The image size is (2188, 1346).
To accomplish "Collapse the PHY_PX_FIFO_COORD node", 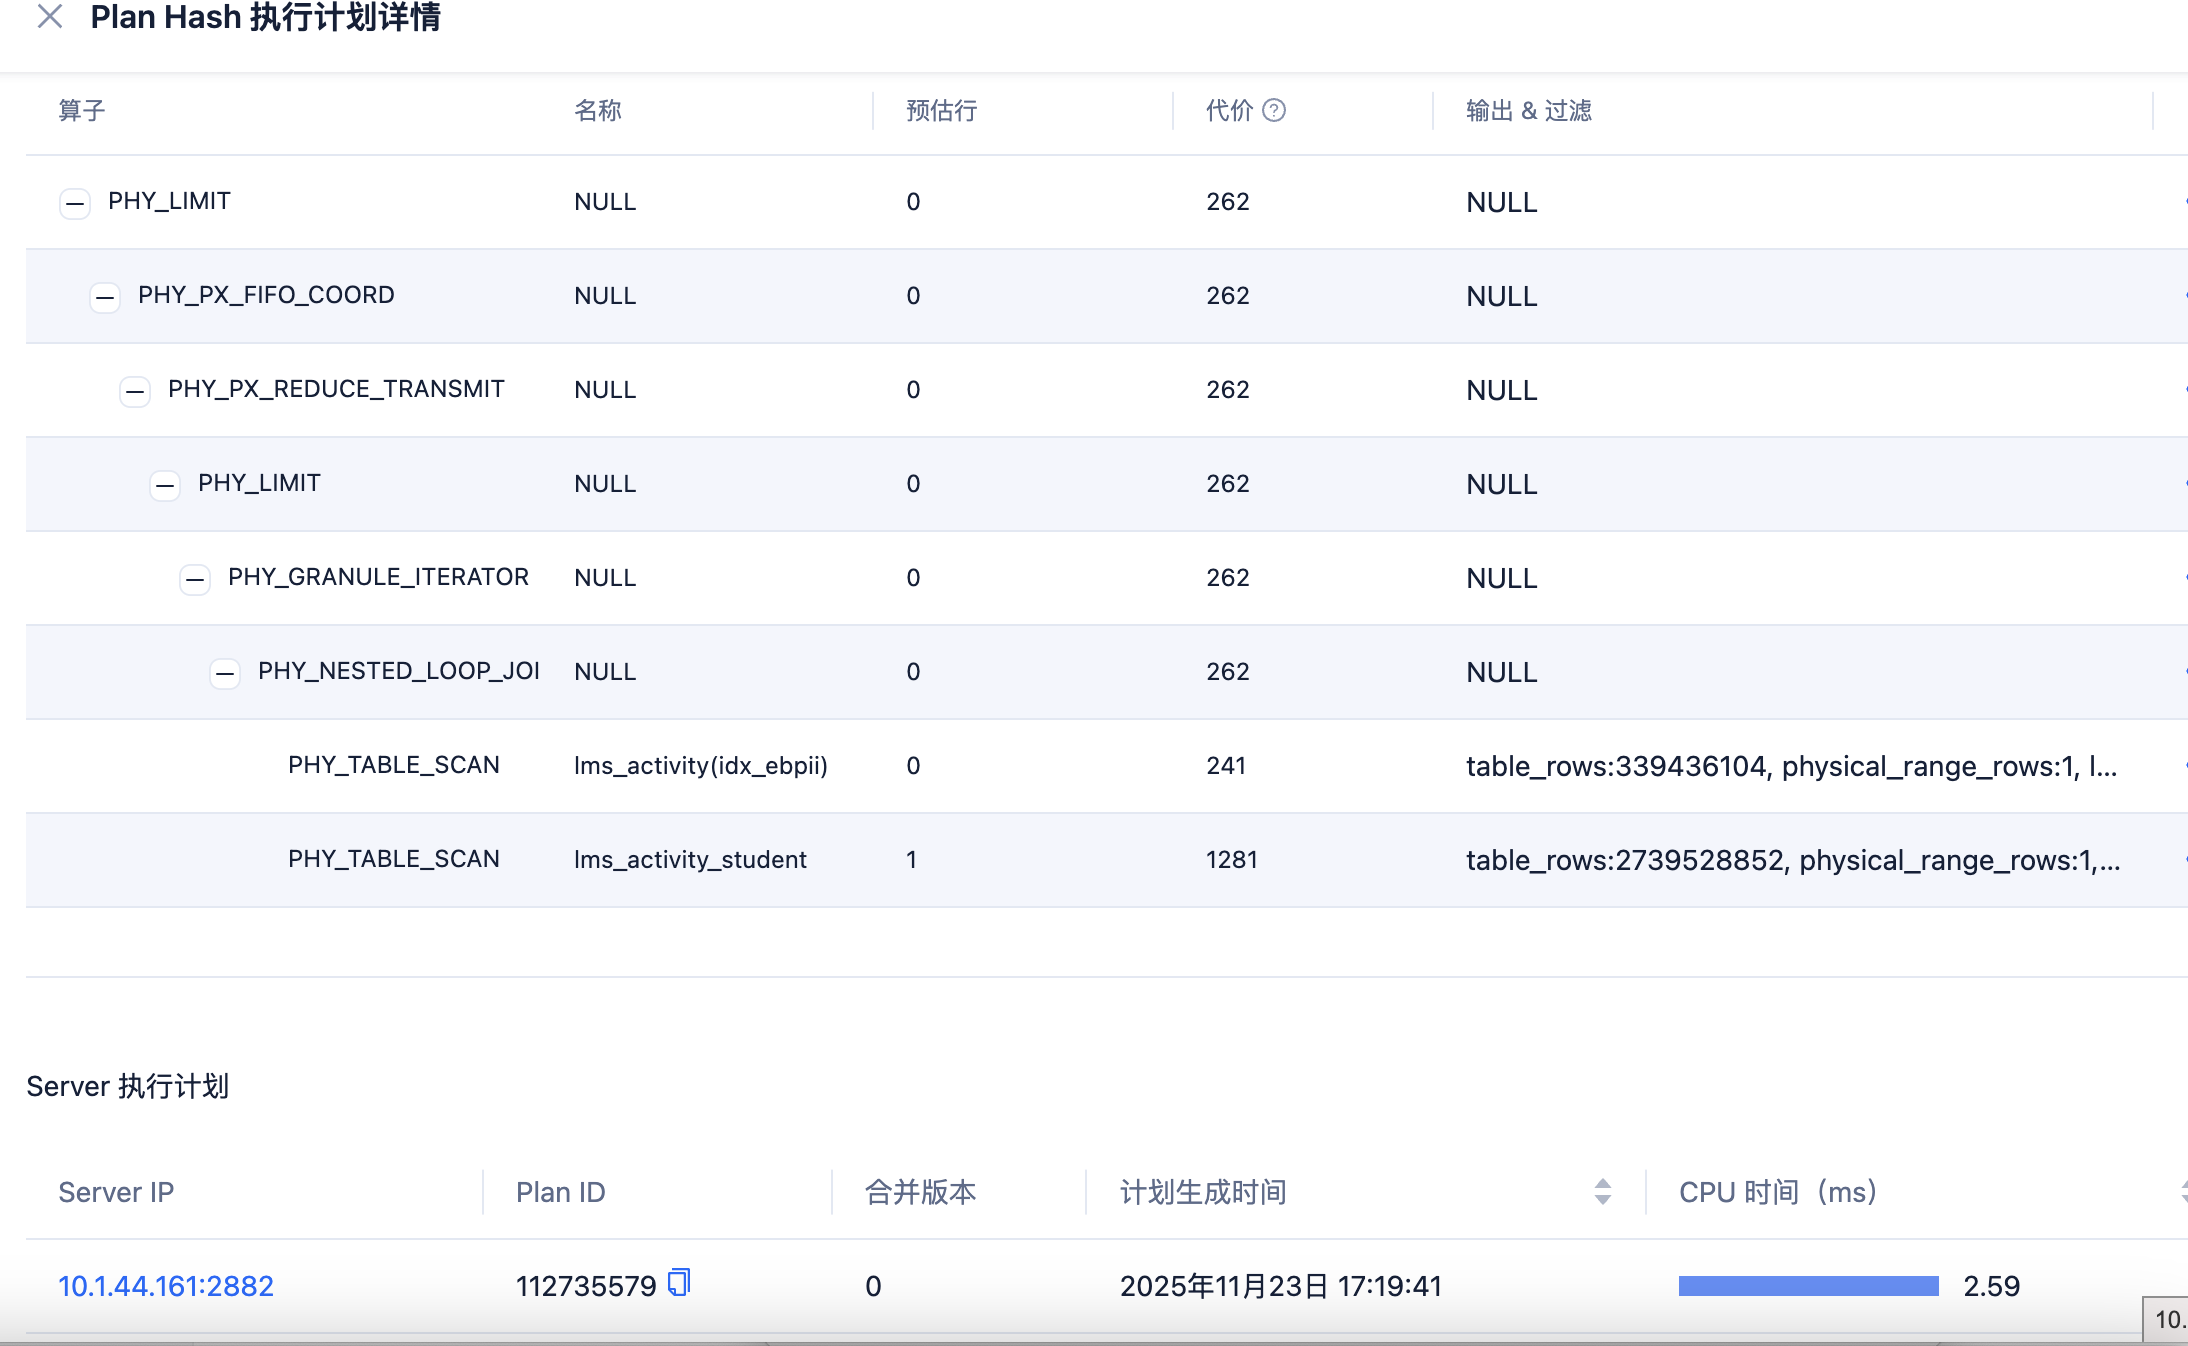I will 105,297.
